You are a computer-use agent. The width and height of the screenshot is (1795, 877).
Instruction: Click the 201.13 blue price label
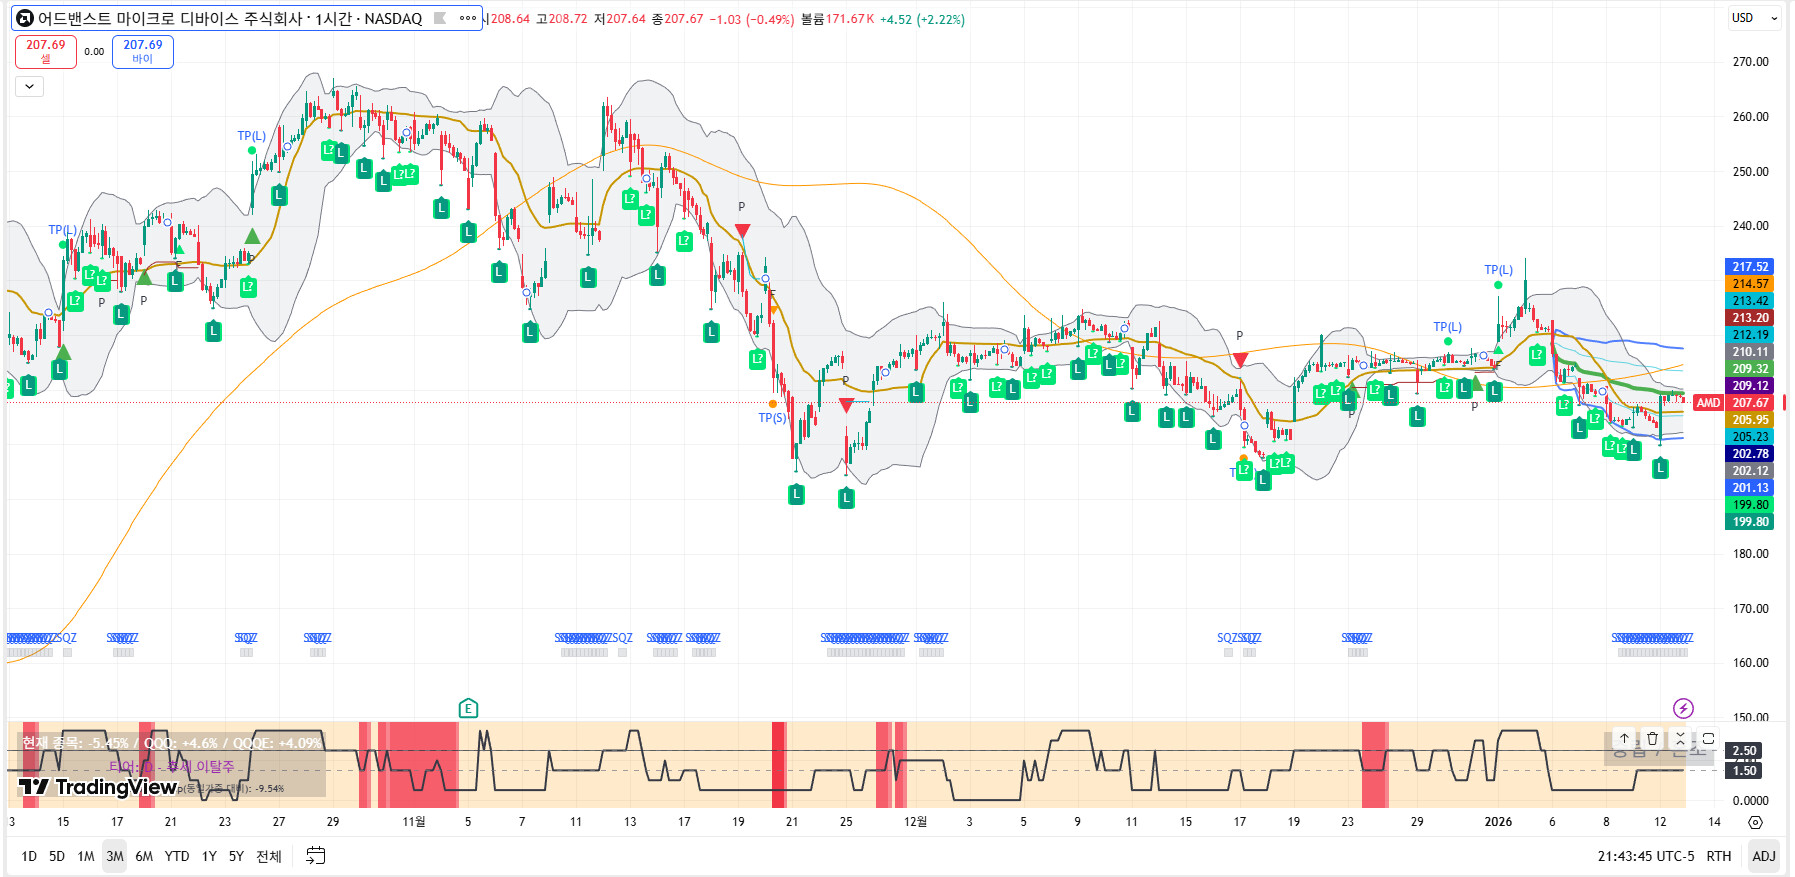coord(1750,488)
